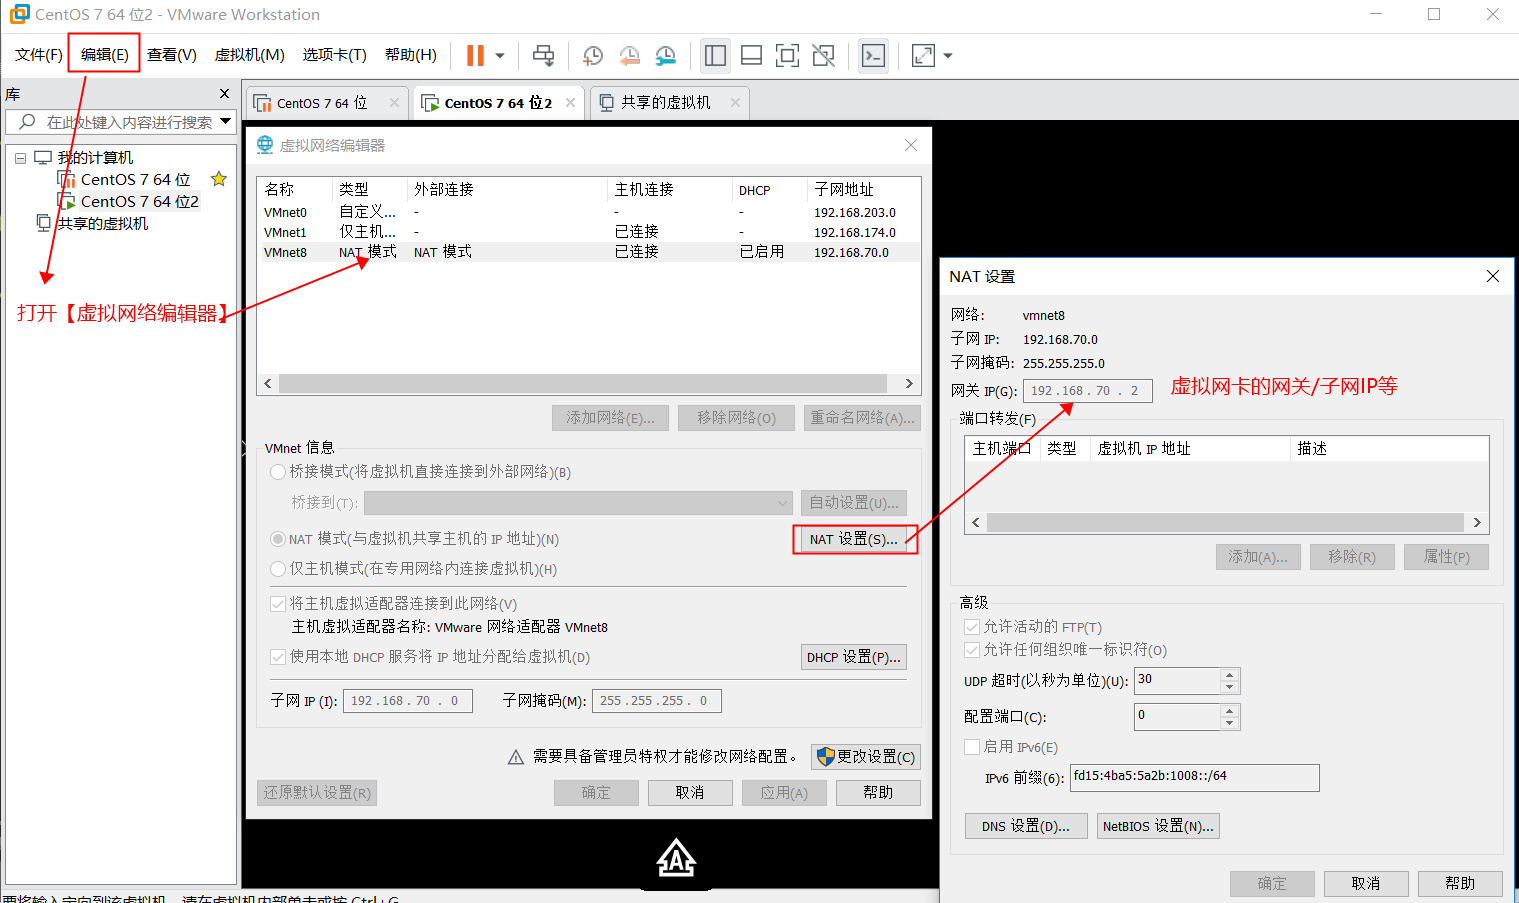Open the 文件(F) menu
This screenshot has height=903, width=1519.
[39, 55]
